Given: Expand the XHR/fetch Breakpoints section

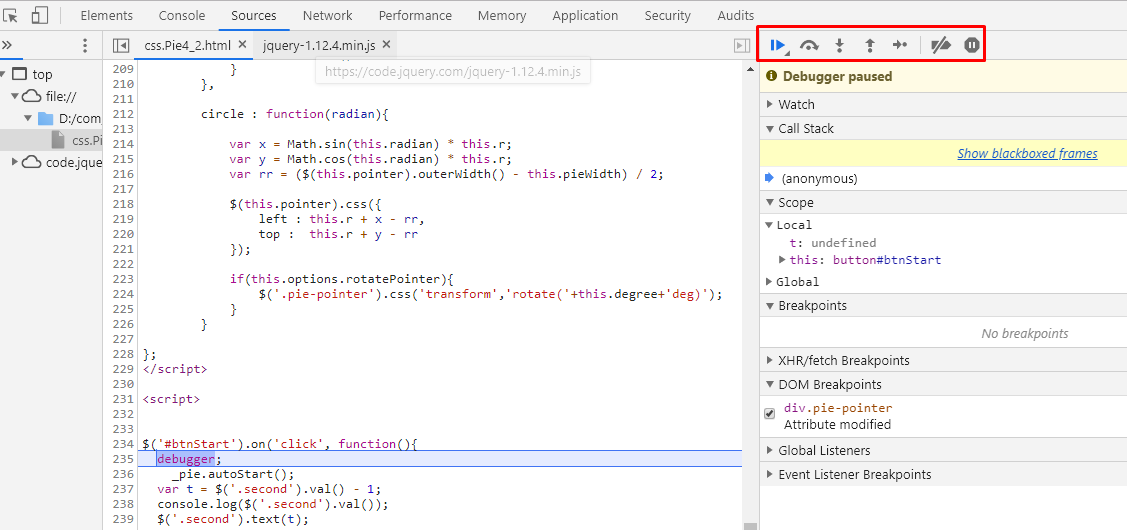Looking at the screenshot, I should (x=770, y=360).
